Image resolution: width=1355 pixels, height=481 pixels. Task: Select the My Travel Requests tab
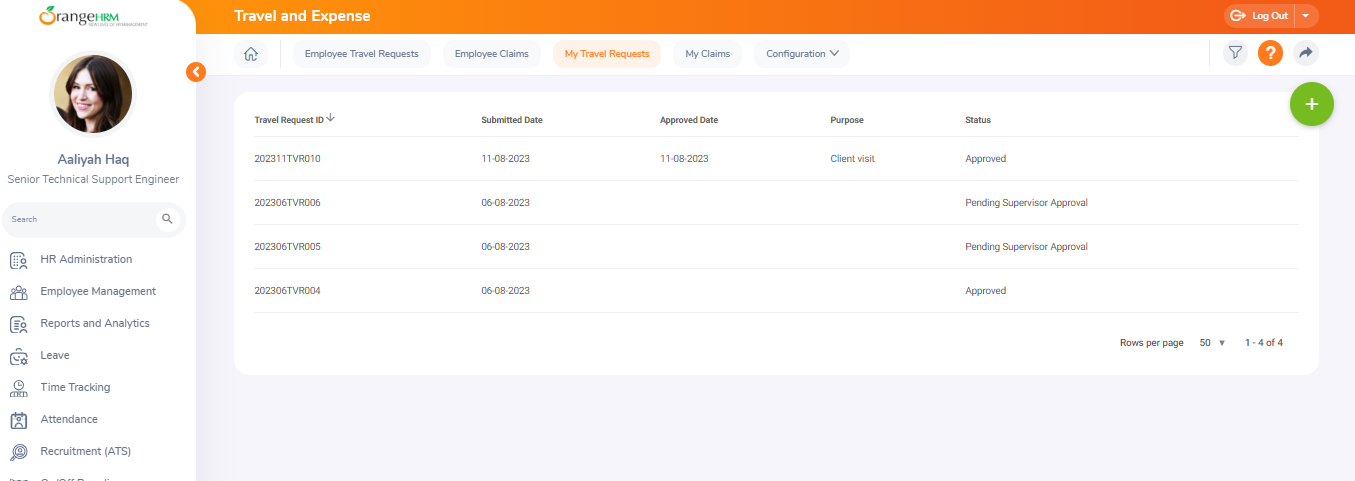(x=607, y=54)
